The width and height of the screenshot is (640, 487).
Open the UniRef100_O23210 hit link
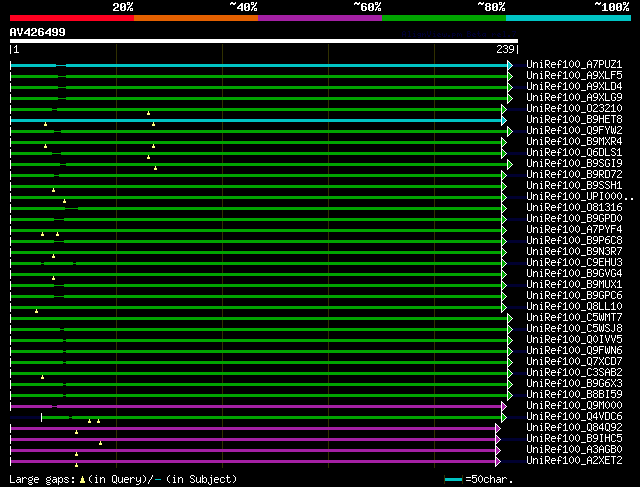tap(574, 109)
